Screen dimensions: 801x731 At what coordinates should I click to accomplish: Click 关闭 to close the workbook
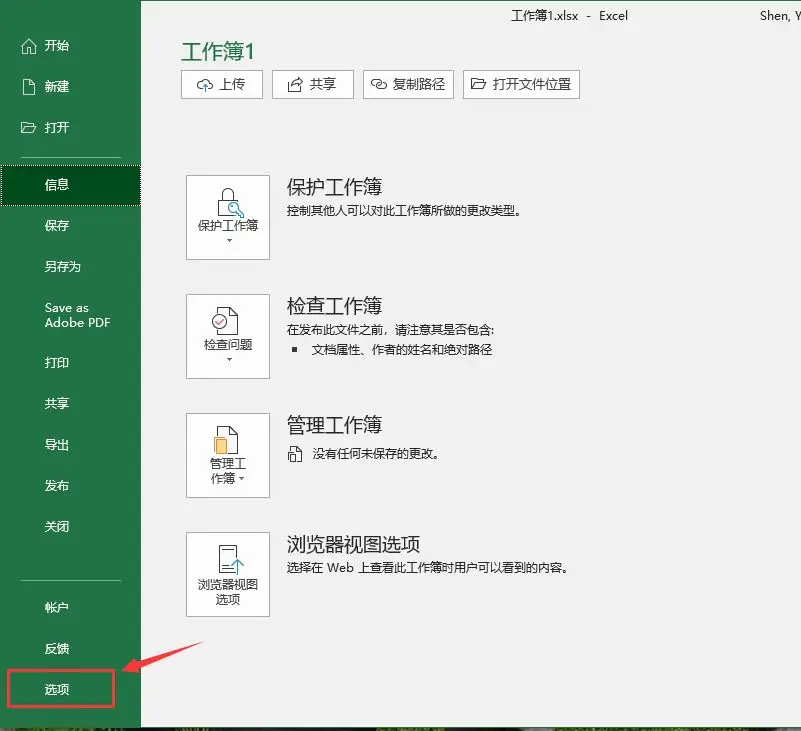point(57,527)
